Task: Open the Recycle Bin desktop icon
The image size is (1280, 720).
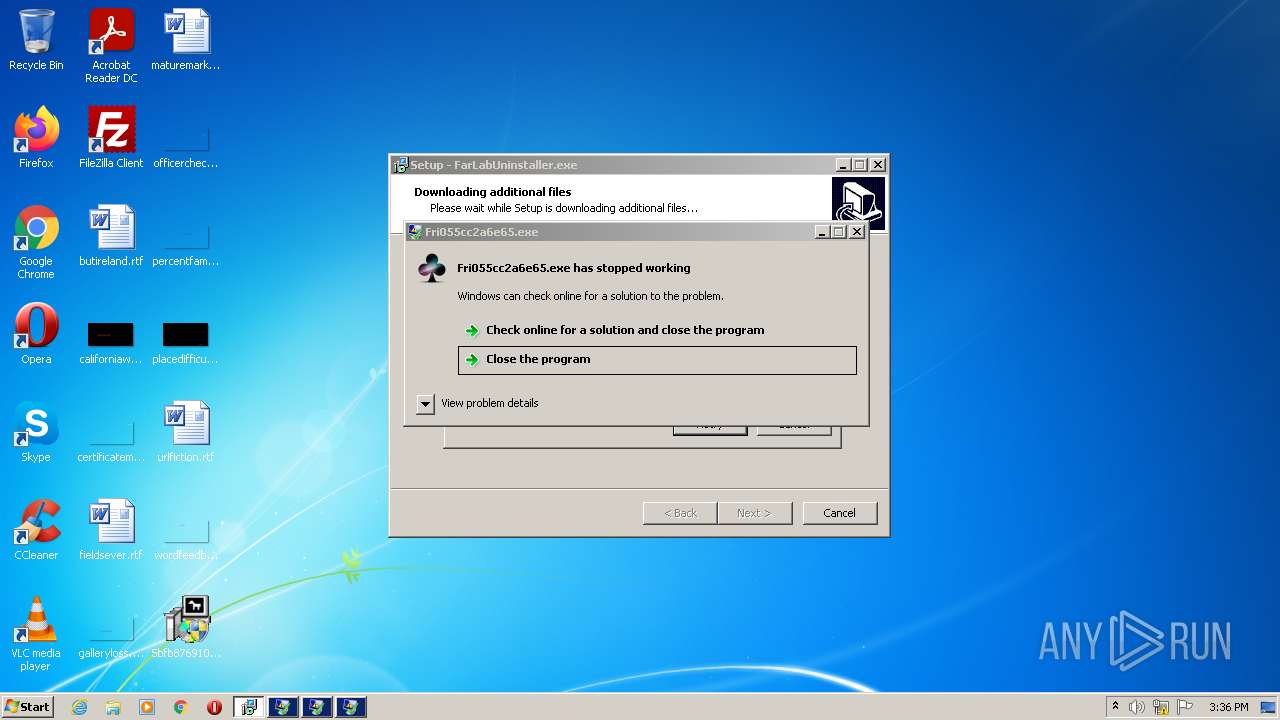Action: click(x=36, y=40)
